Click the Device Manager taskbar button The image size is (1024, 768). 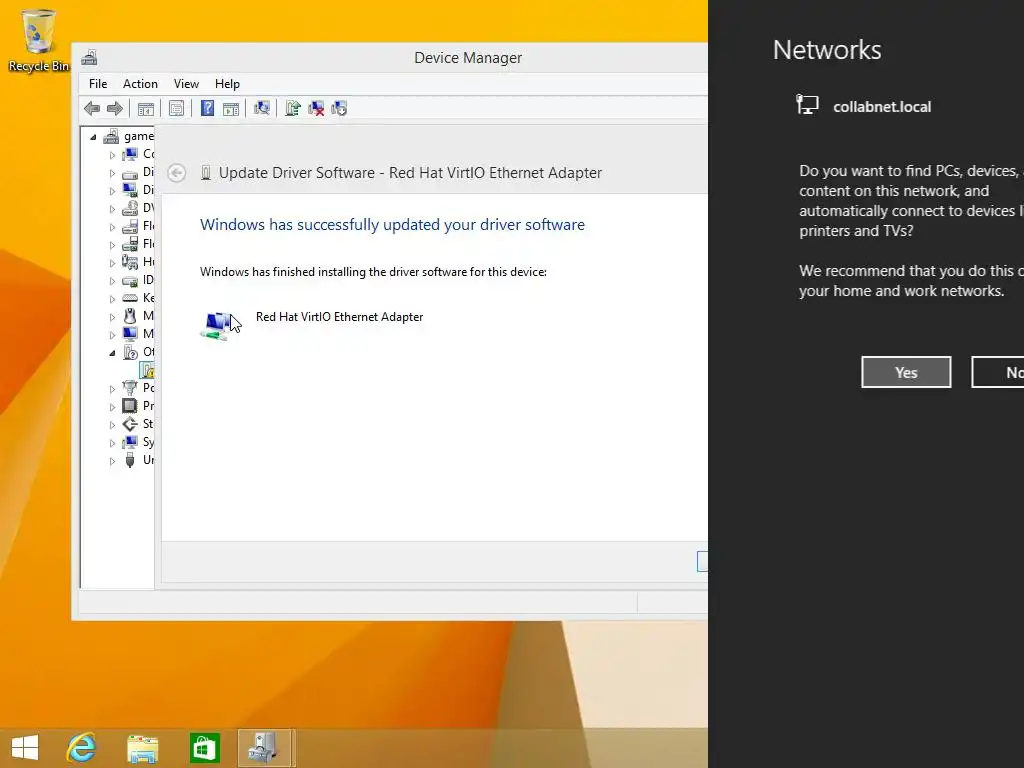tap(266, 748)
